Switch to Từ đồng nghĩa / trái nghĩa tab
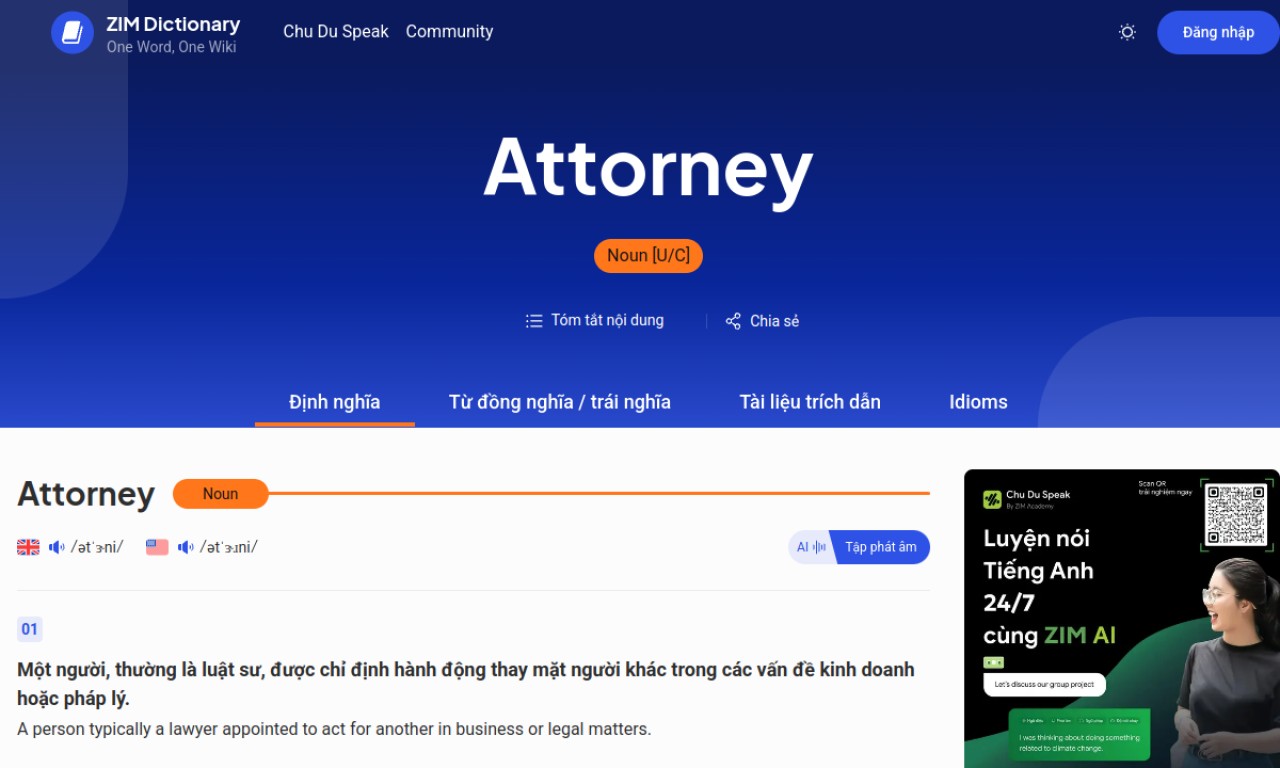The image size is (1280, 768). click(560, 402)
